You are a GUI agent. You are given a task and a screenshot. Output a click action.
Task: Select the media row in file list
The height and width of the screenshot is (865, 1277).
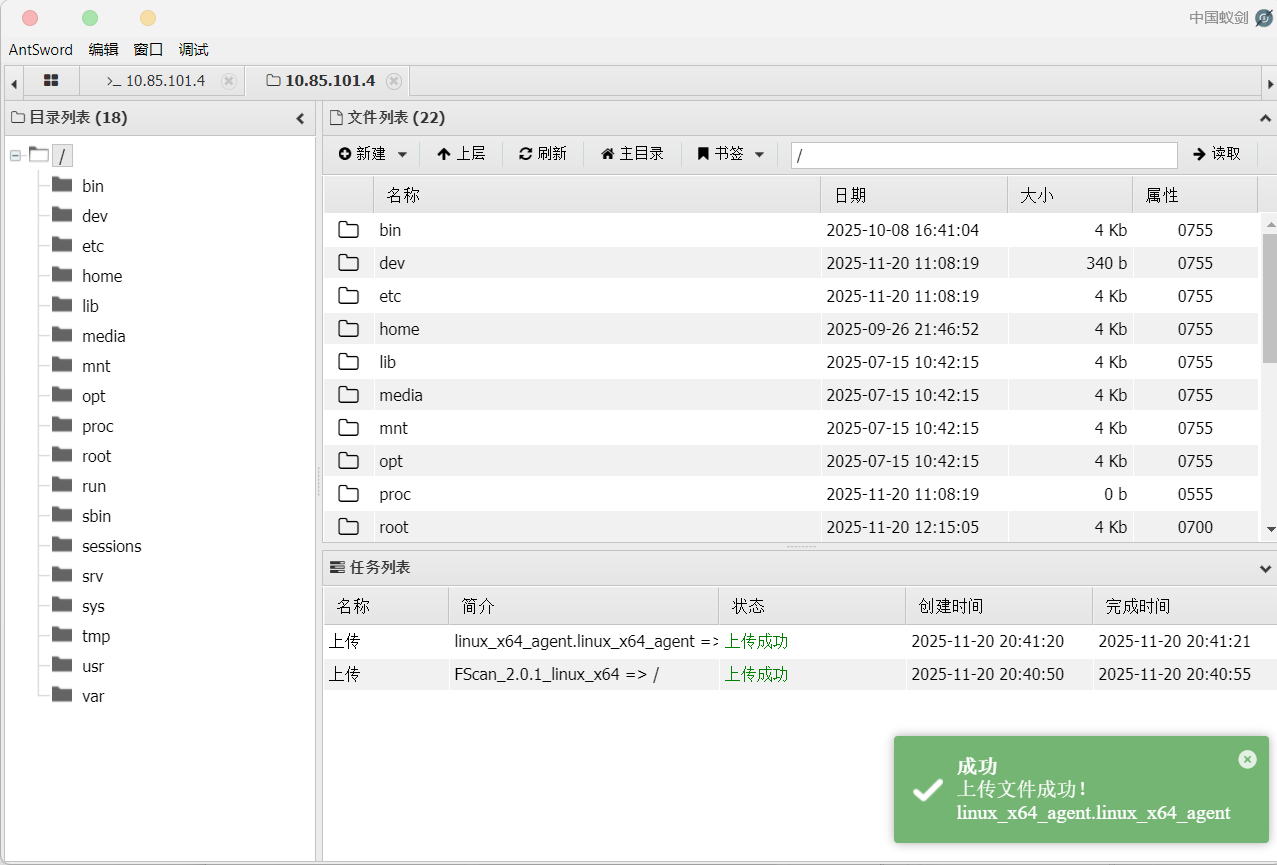point(790,395)
